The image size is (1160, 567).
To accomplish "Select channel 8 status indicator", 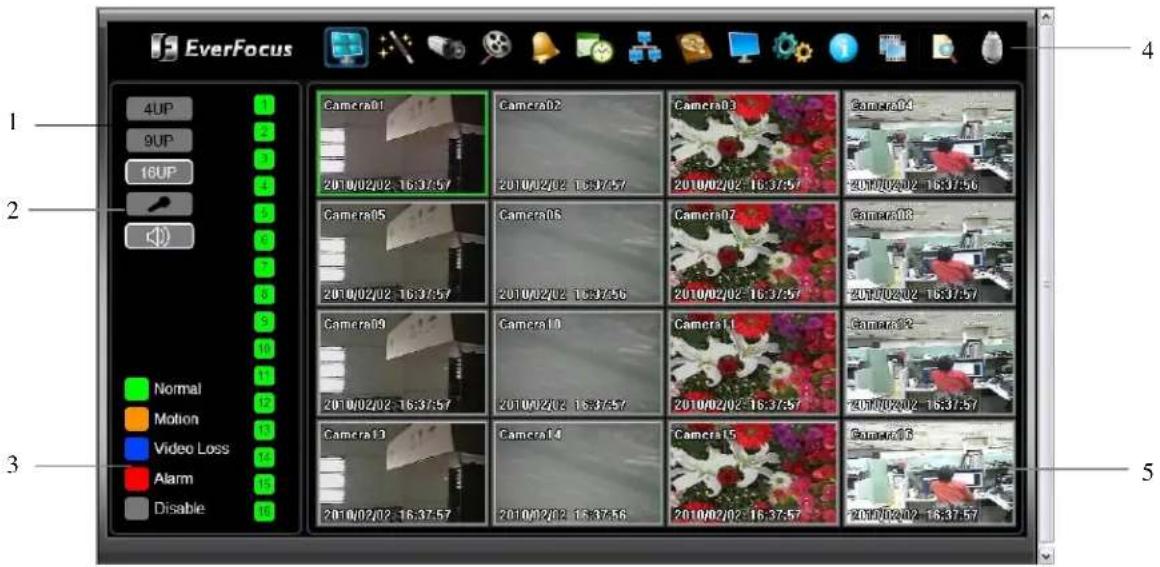I will pyautogui.click(x=266, y=294).
